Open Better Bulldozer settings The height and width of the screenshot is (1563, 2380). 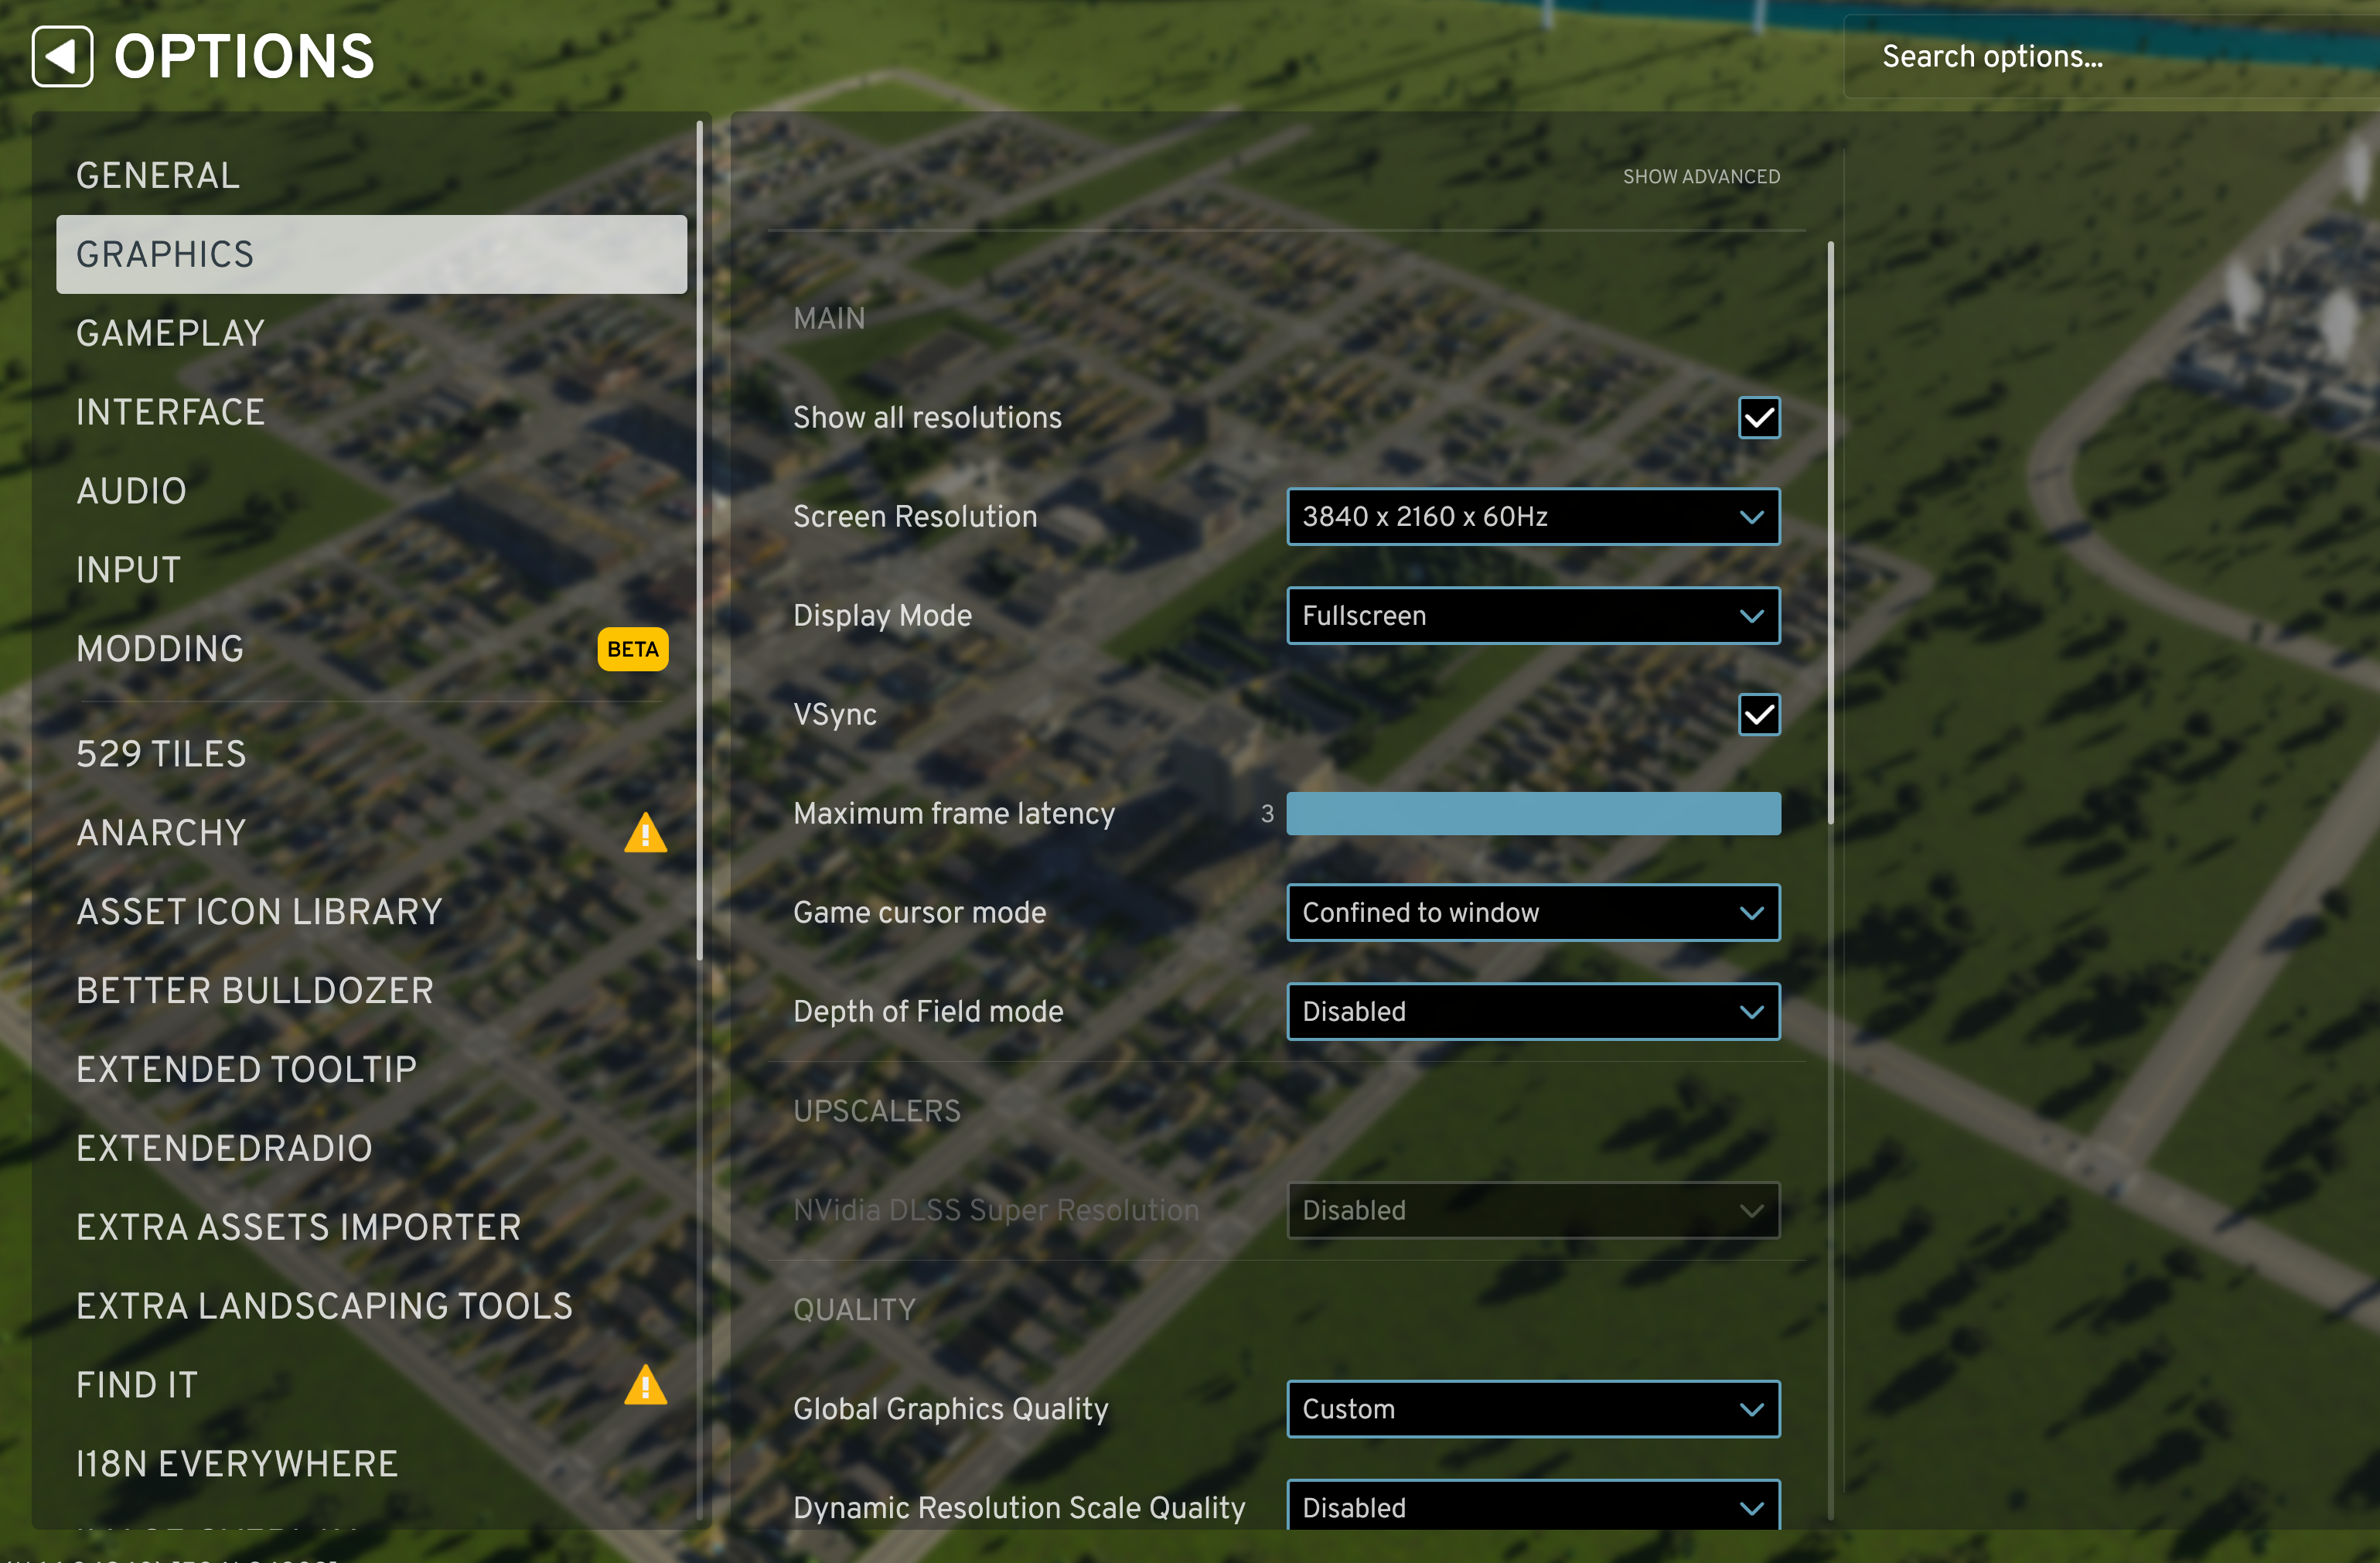pos(371,991)
